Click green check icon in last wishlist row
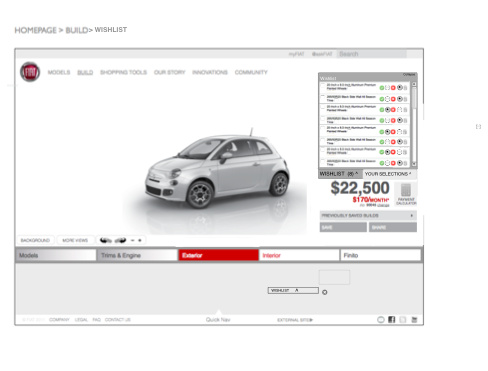 point(382,163)
